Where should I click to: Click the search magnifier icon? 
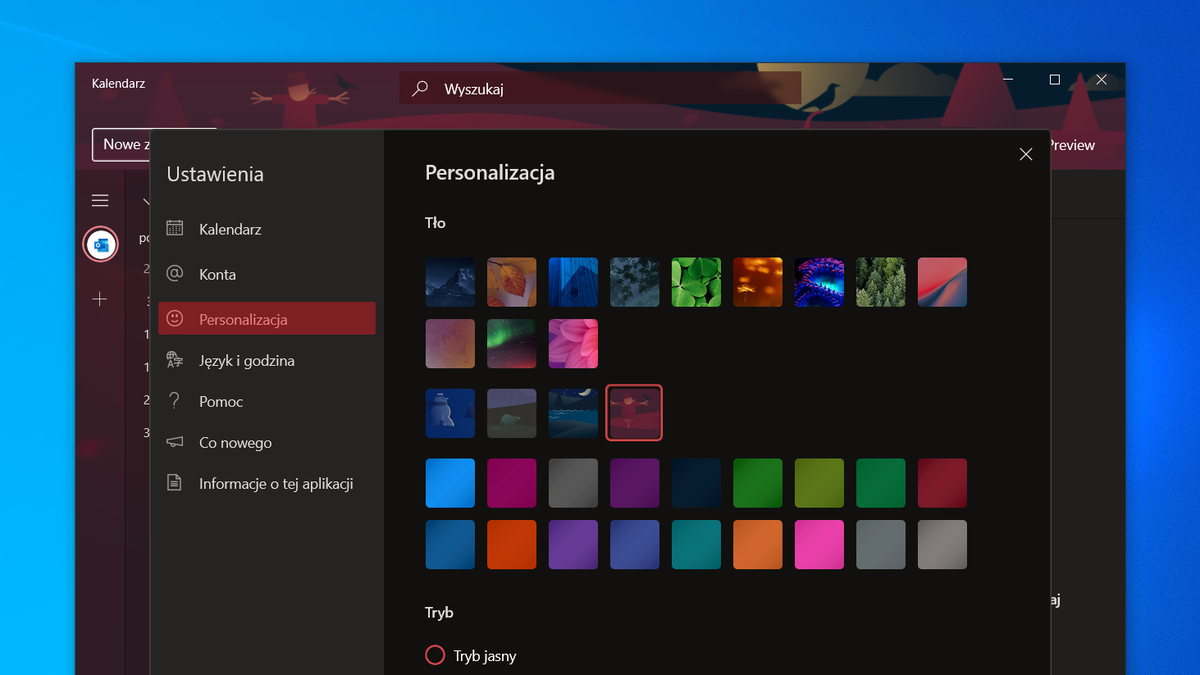[418, 87]
